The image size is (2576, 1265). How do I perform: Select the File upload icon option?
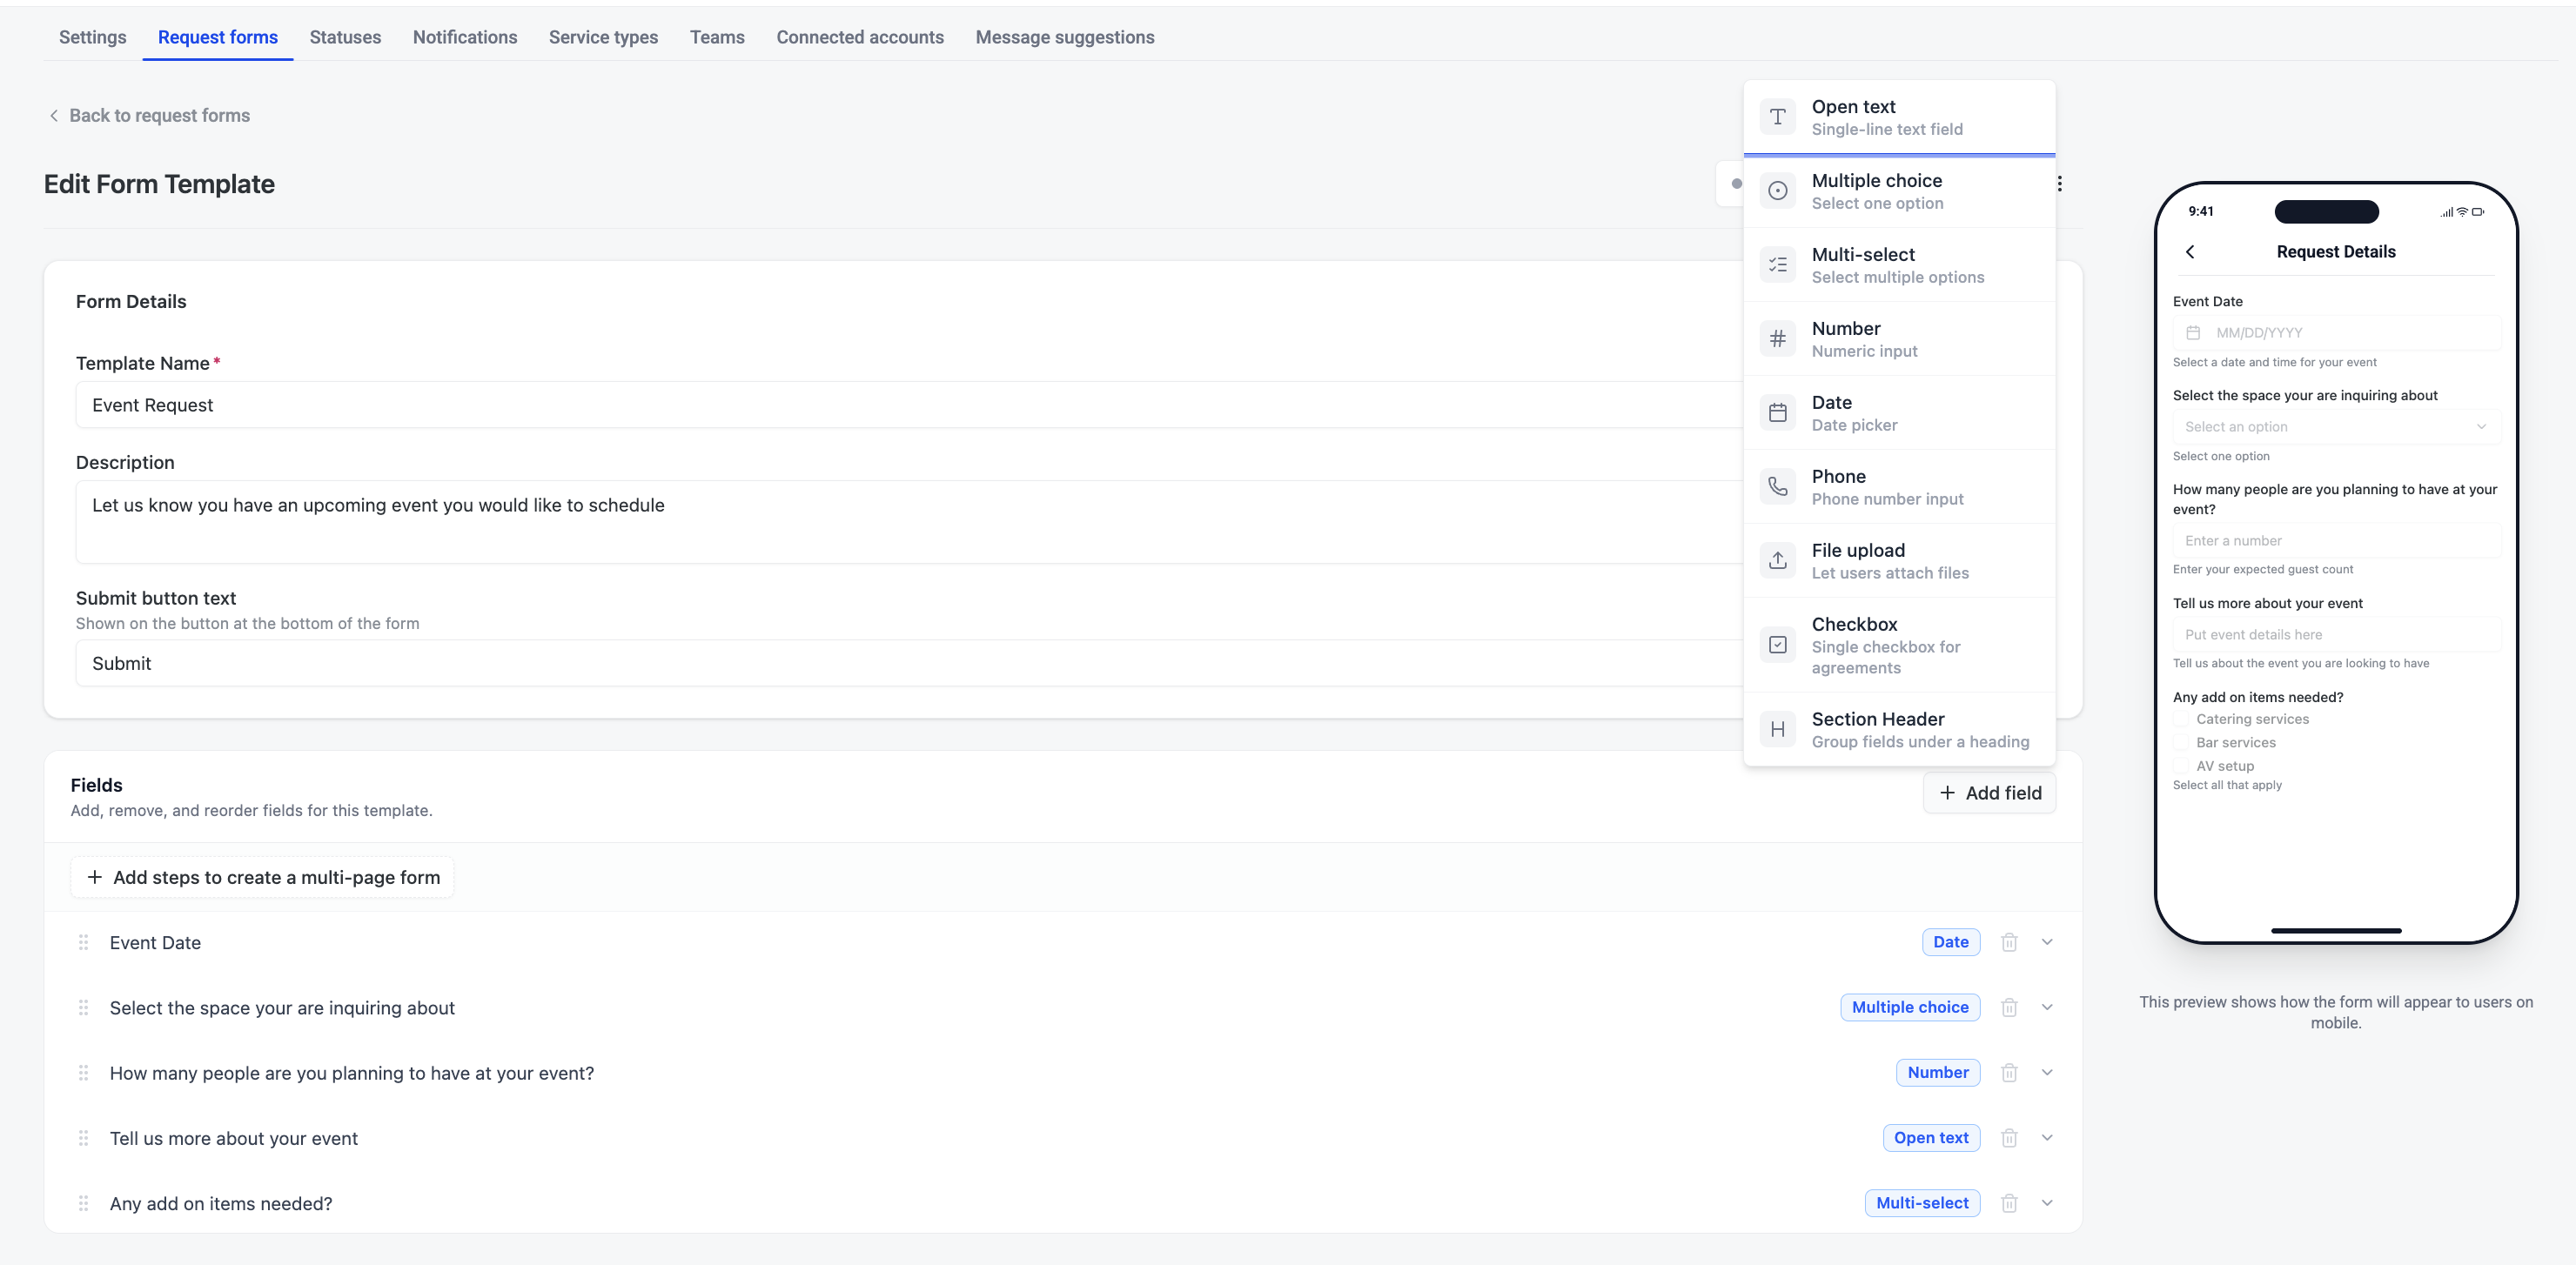[x=1777, y=561]
